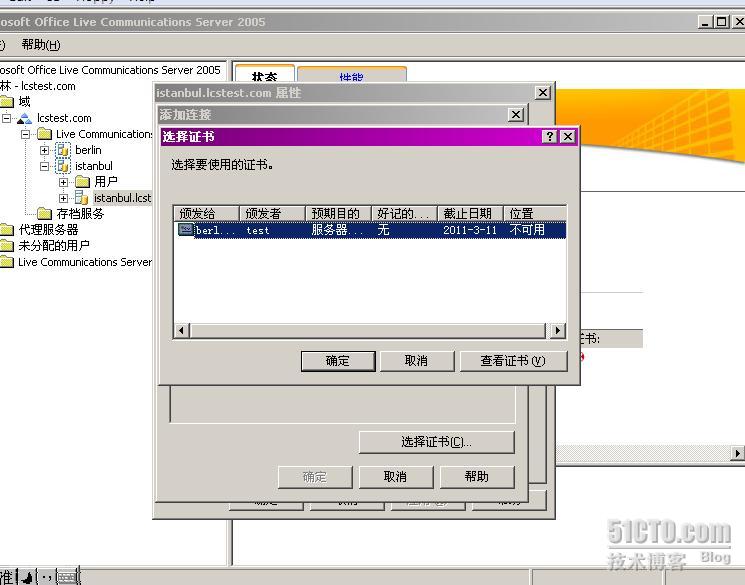Click the 服务器... purpose cell
The width and height of the screenshot is (745, 585).
(337, 230)
